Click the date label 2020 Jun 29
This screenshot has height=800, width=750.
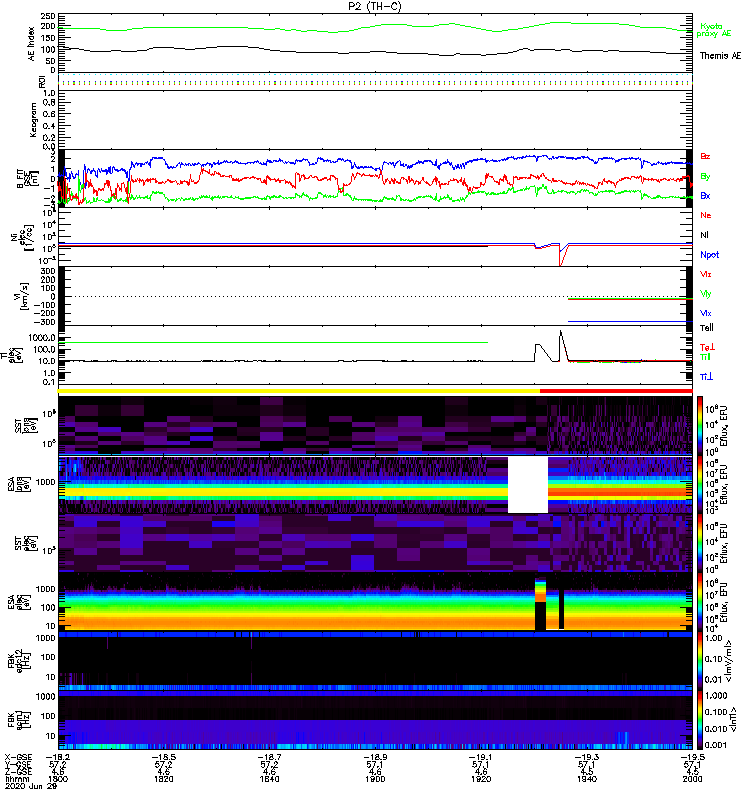point(31,786)
